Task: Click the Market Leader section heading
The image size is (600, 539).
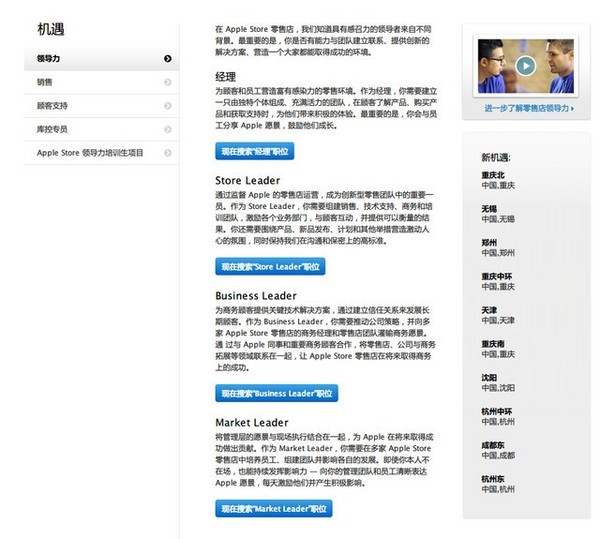Action: [252, 423]
